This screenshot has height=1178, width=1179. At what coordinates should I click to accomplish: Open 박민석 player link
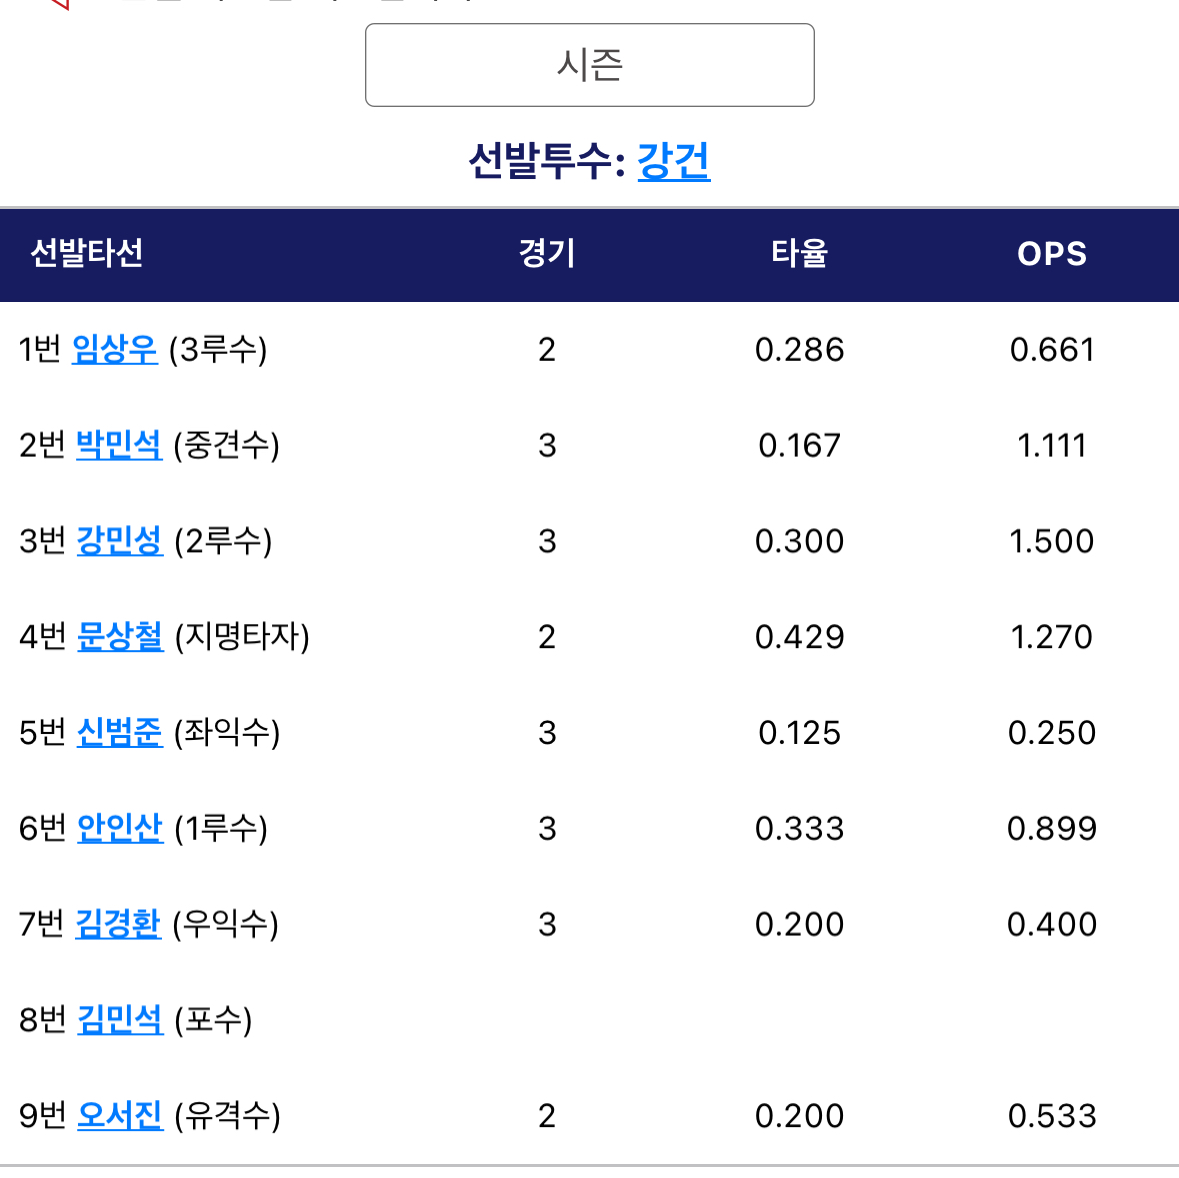[x=119, y=445]
